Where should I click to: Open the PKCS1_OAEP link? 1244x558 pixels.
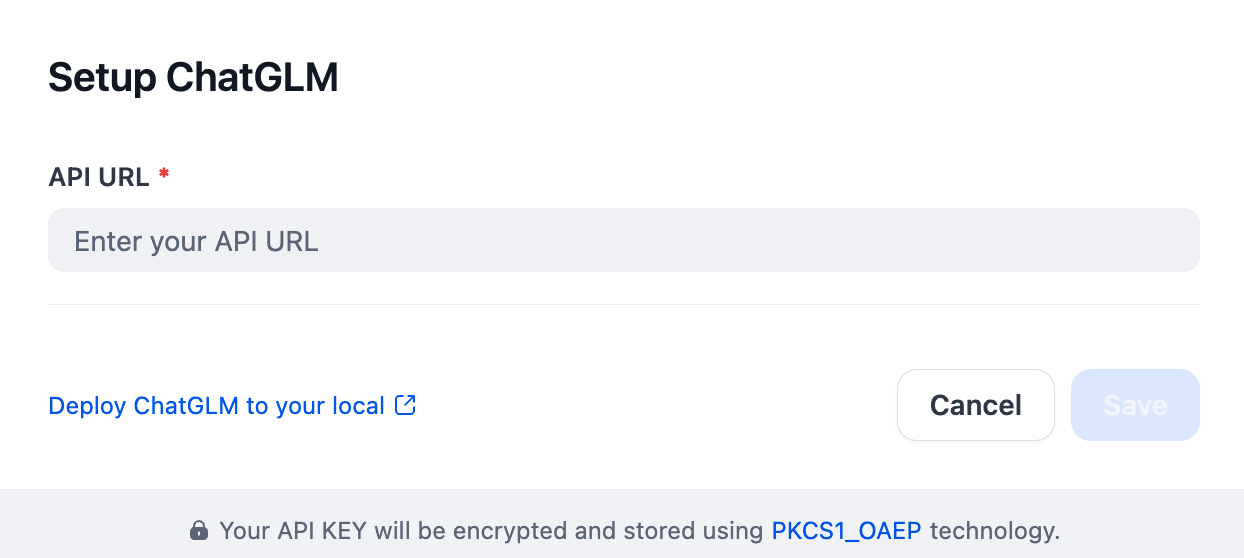pyautogui.click(x=846, y=530)
